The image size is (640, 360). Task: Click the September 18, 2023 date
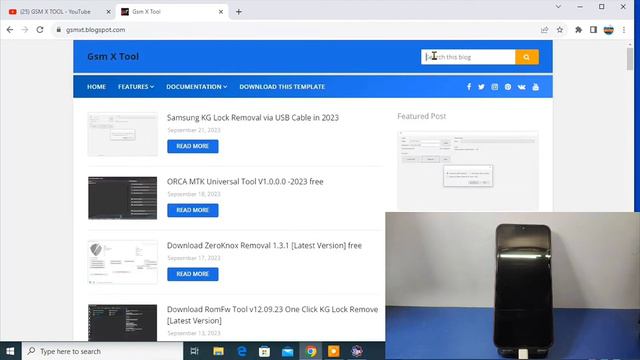[194, 194]
